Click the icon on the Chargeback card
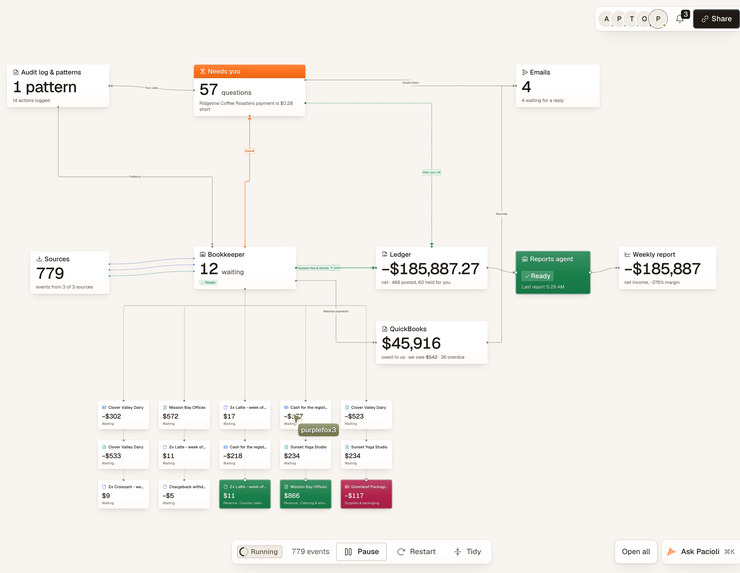Screen dimensions: 740x573 [165, 487]
